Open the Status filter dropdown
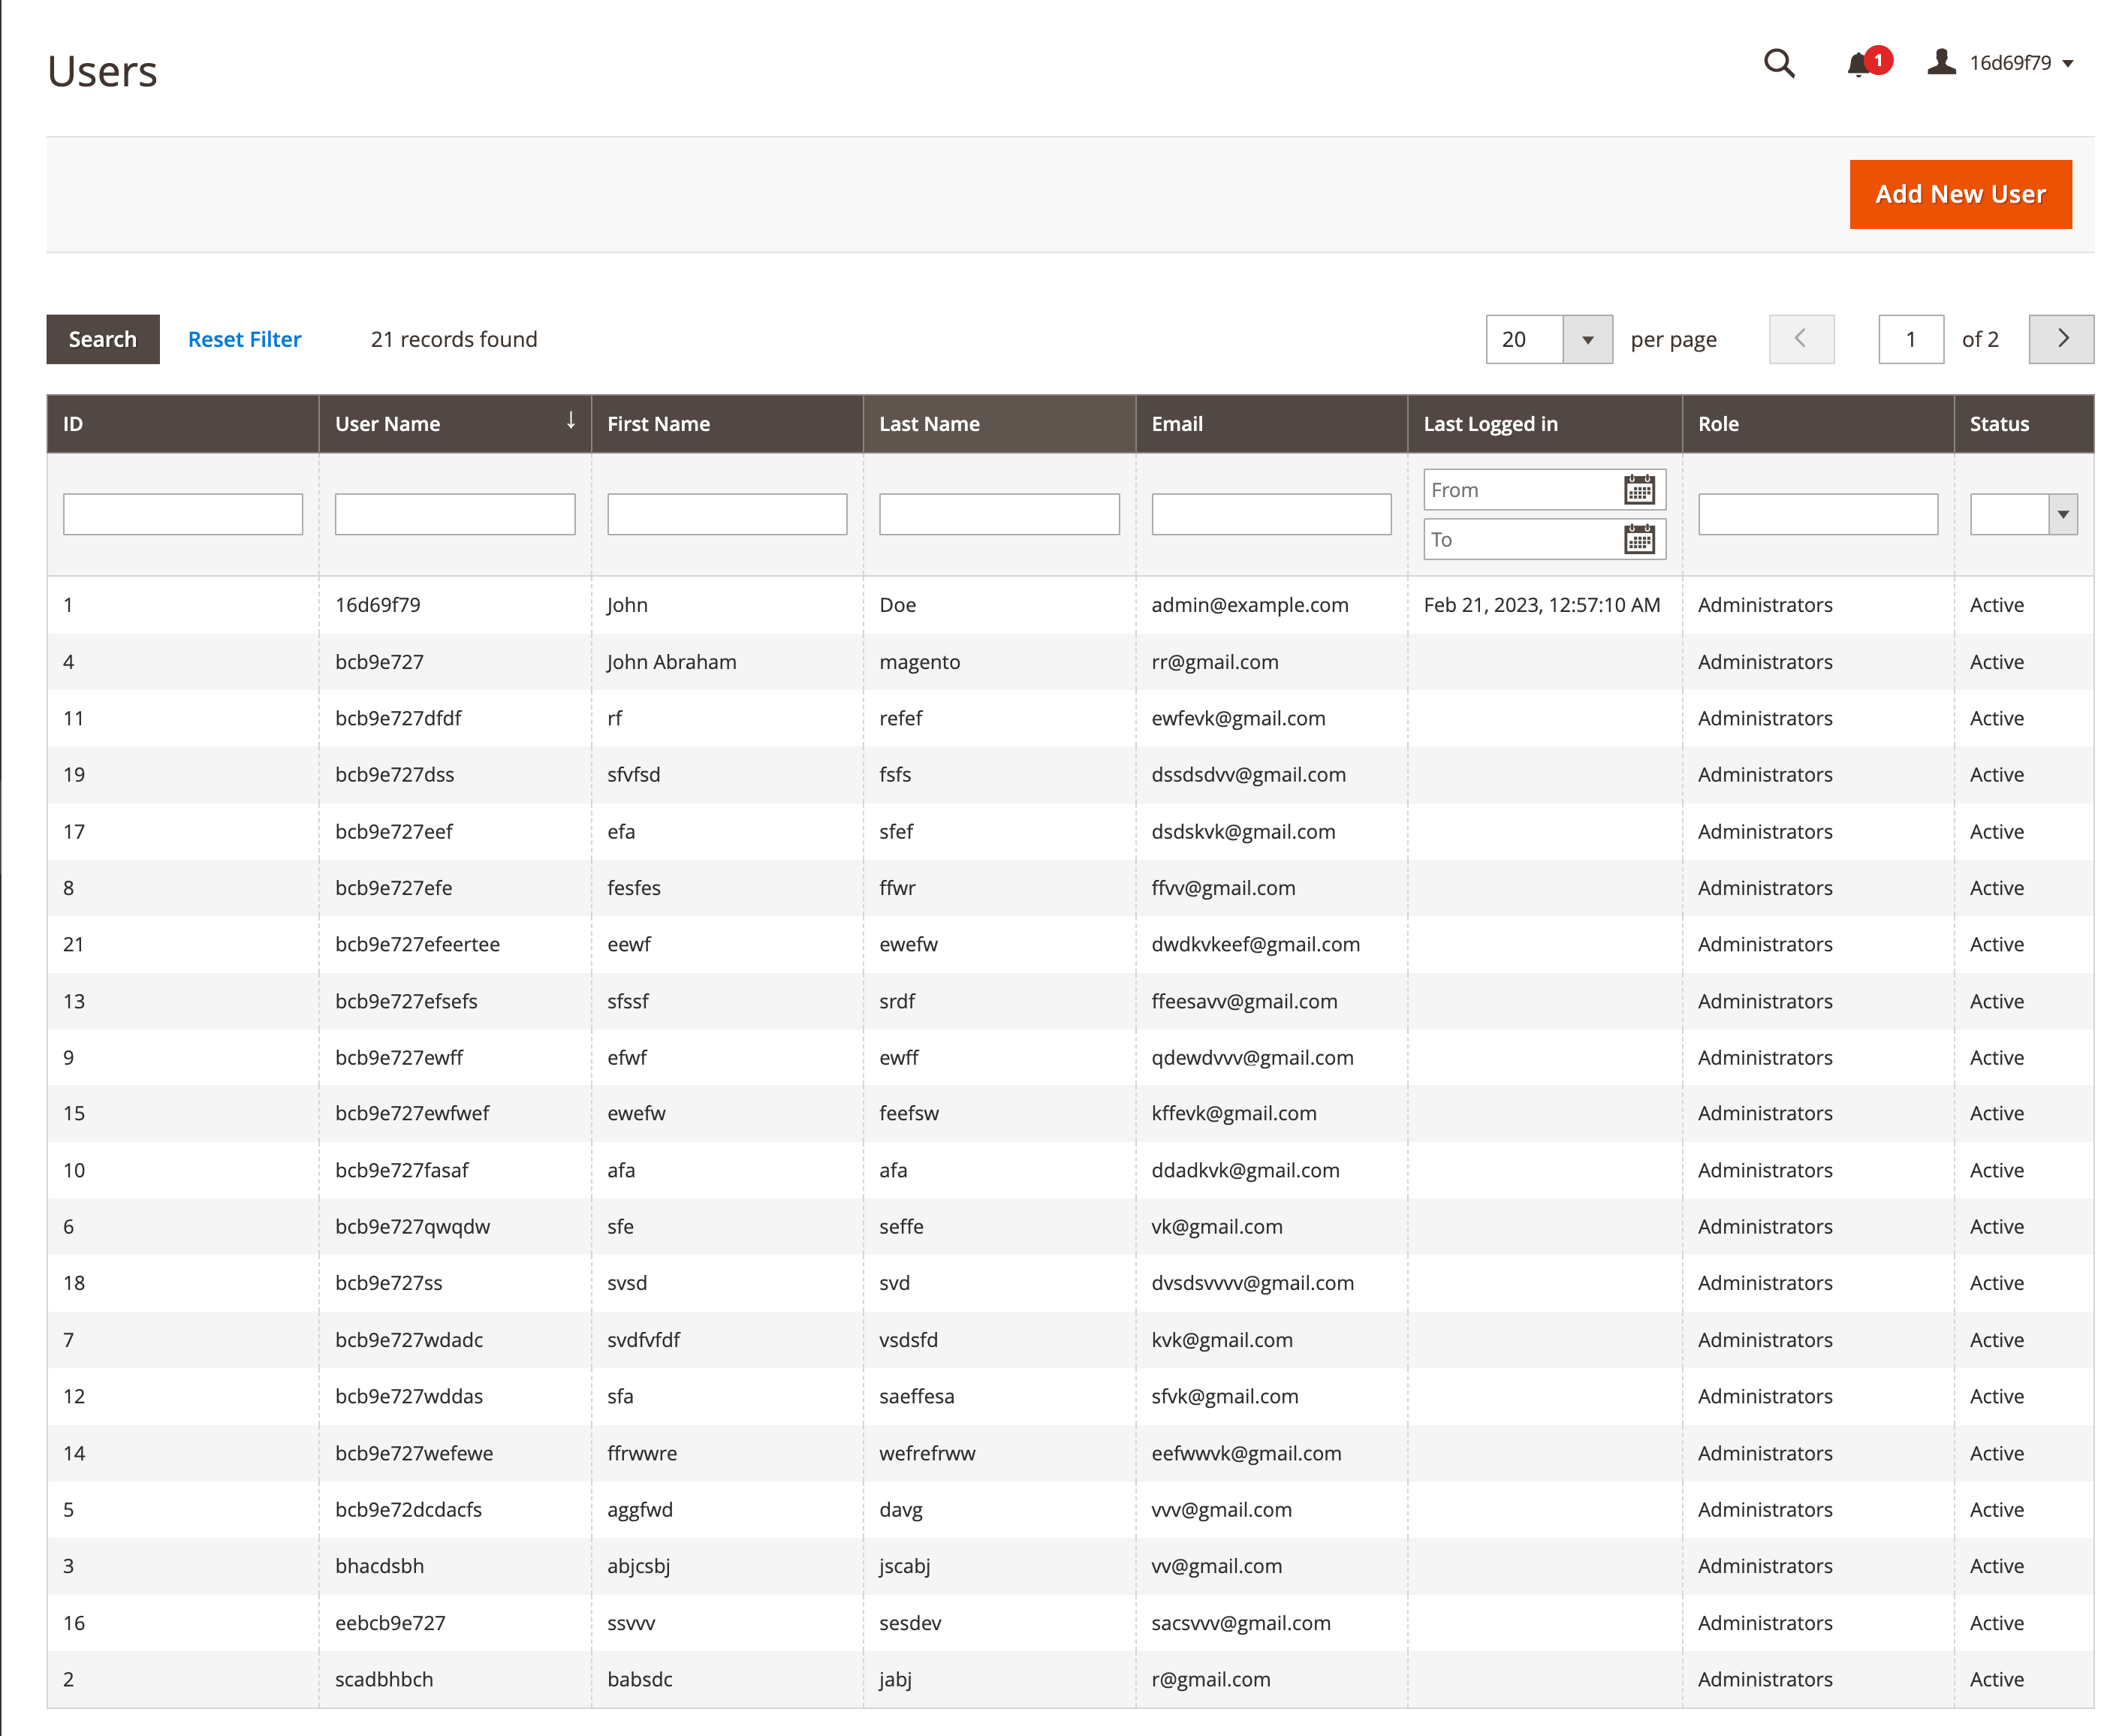The image size is (2107, 1736). (2063, 513)
